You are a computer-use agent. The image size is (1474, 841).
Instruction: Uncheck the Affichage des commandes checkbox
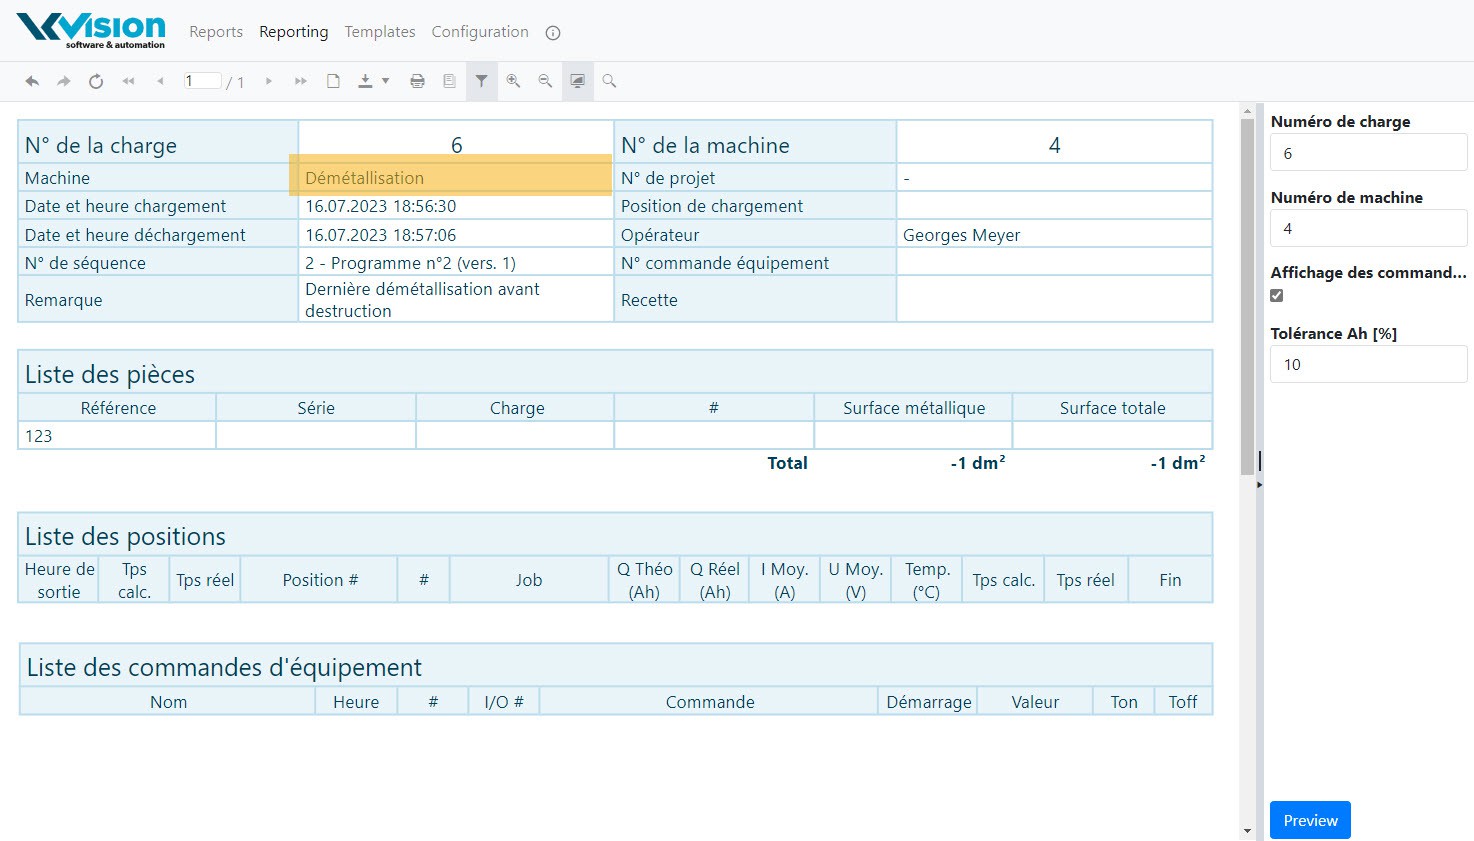coord(1277,295)
